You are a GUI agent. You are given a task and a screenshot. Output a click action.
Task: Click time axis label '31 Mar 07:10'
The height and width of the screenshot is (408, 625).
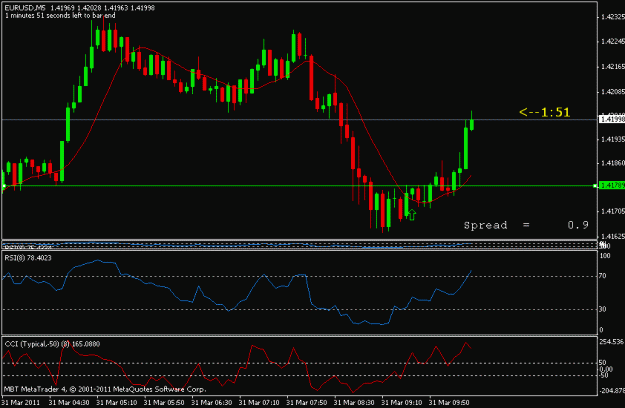coord(259,402)
